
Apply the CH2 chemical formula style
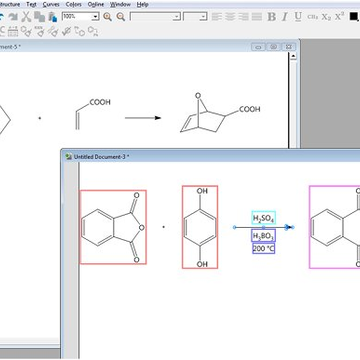click(312, 17)
